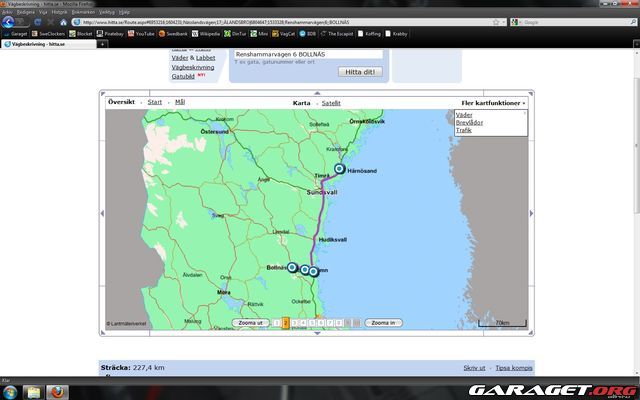Click the Hitta dit! button
Image resolution: width=640 pixels, height=400 pixels.
[x=359, y=72]
